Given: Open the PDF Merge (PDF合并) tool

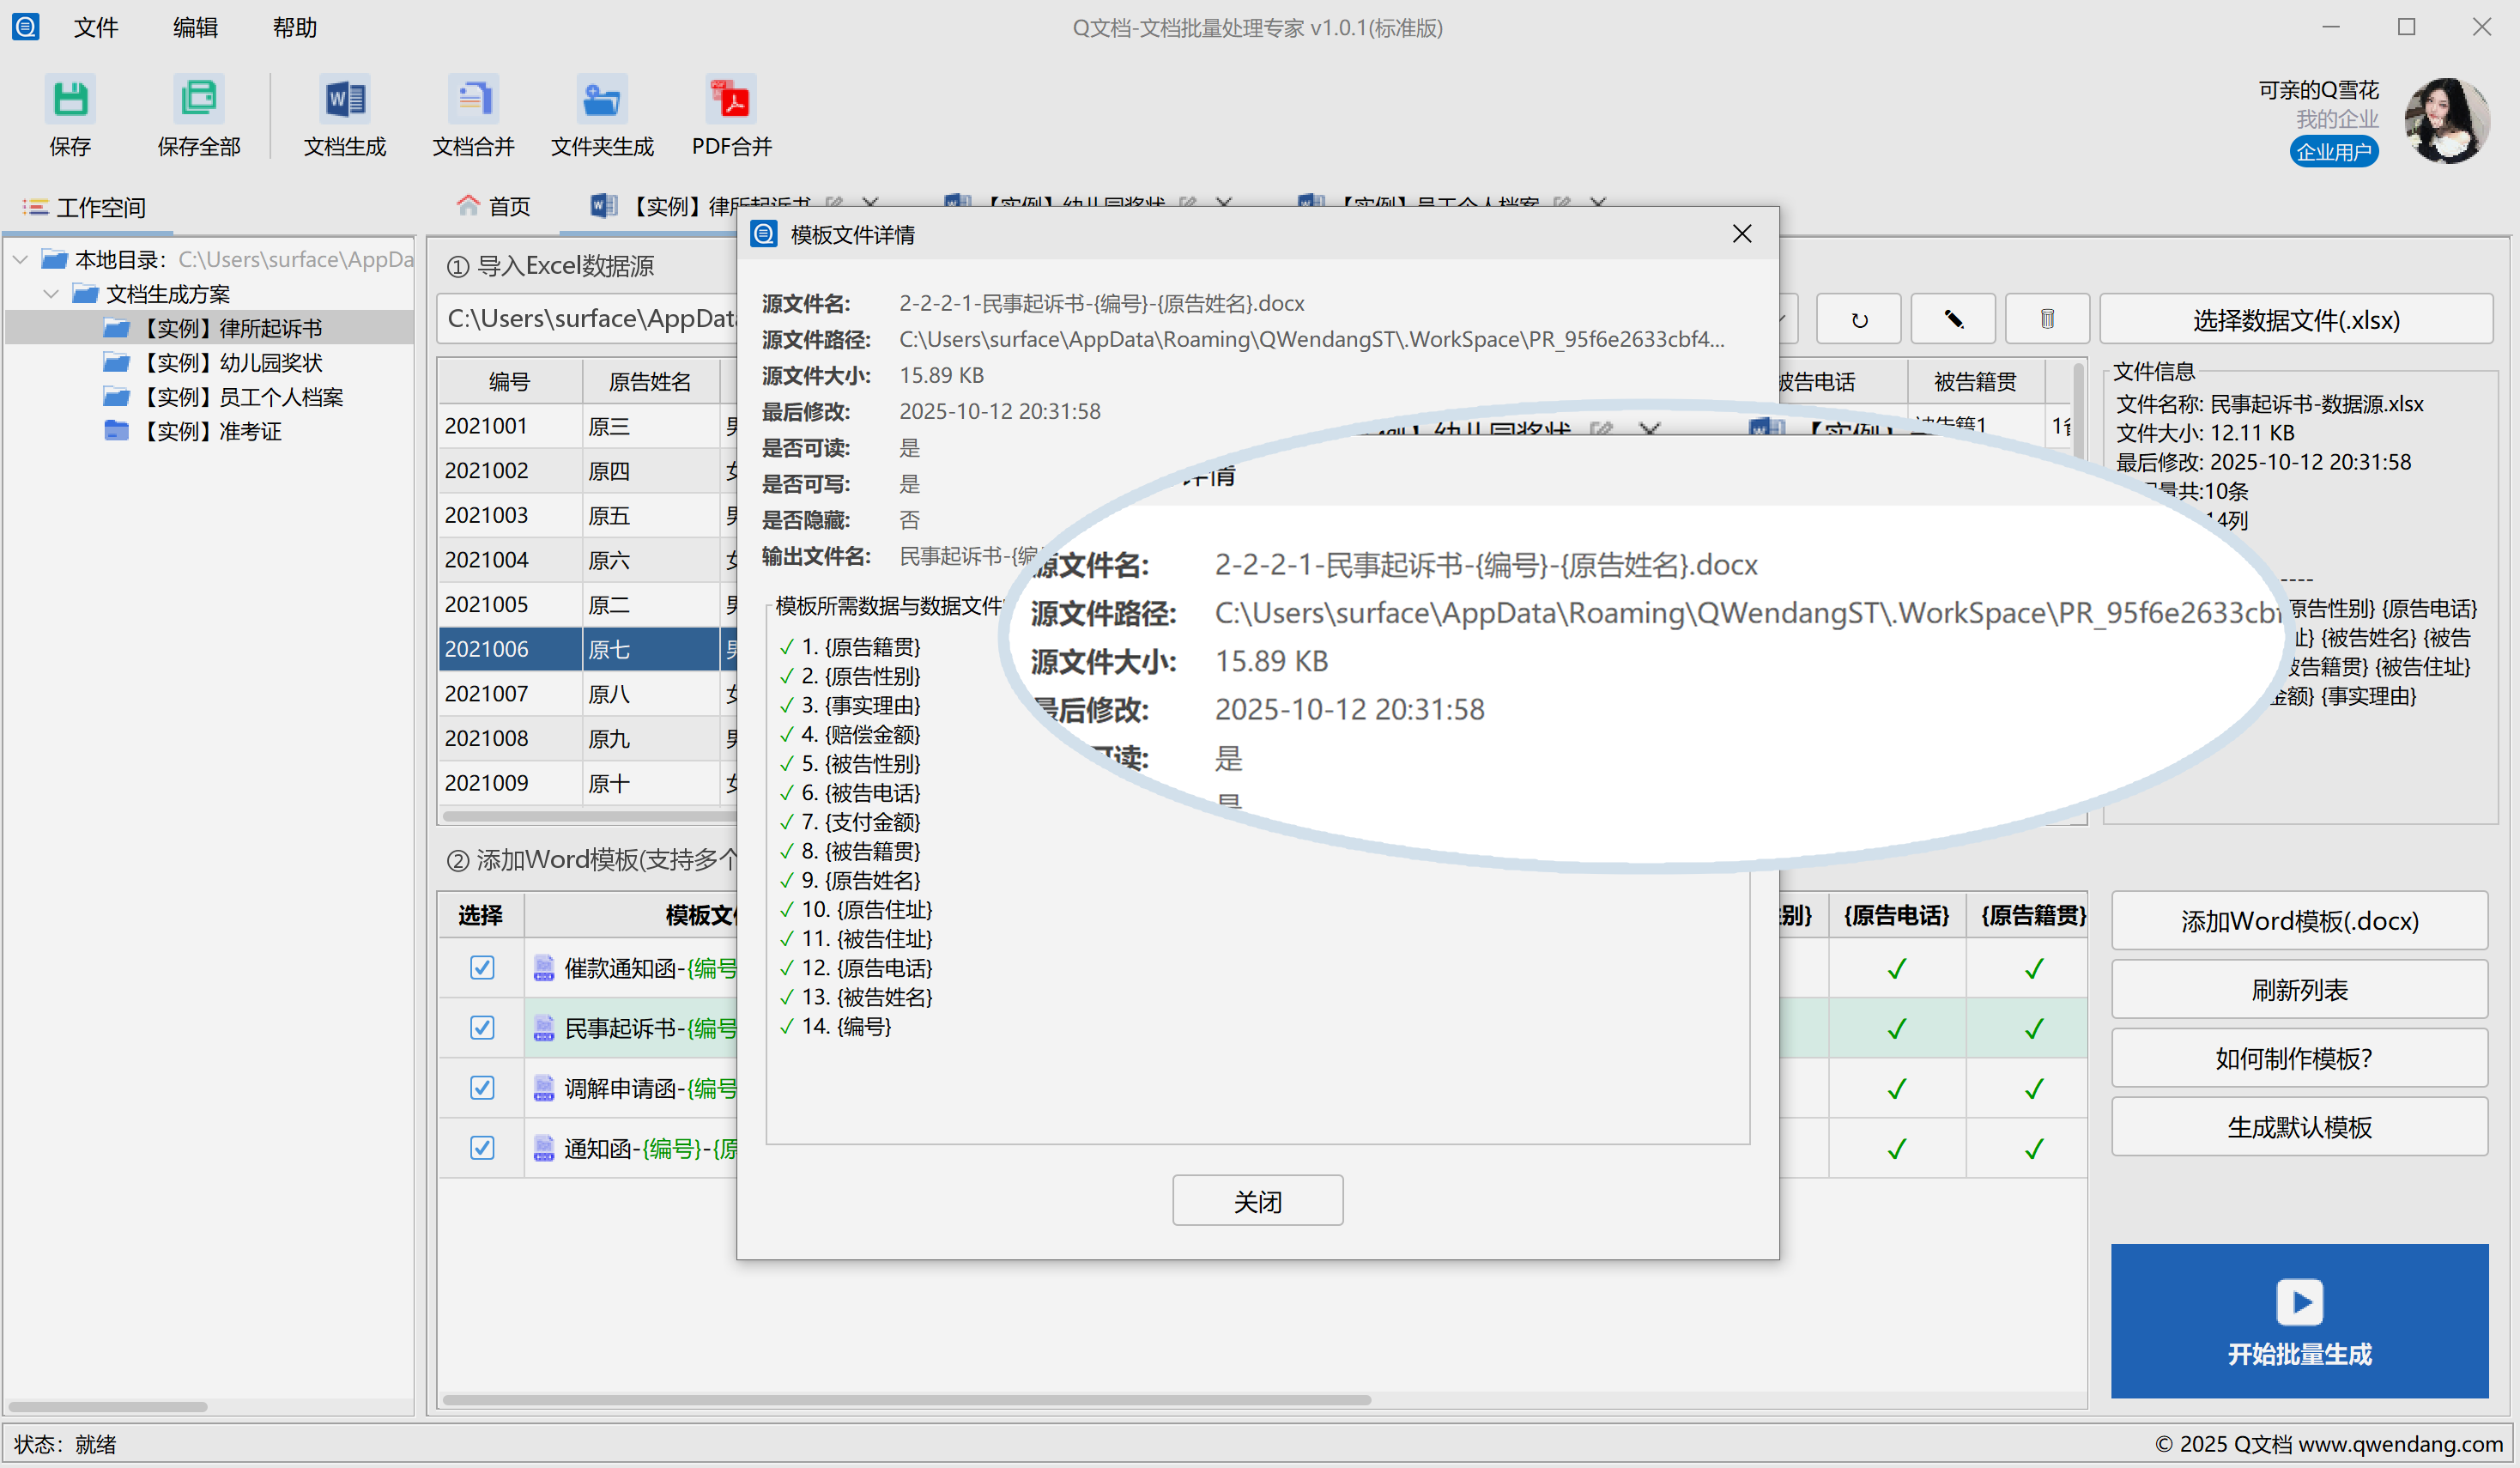Looking at the screenshot, I should 731,100.
